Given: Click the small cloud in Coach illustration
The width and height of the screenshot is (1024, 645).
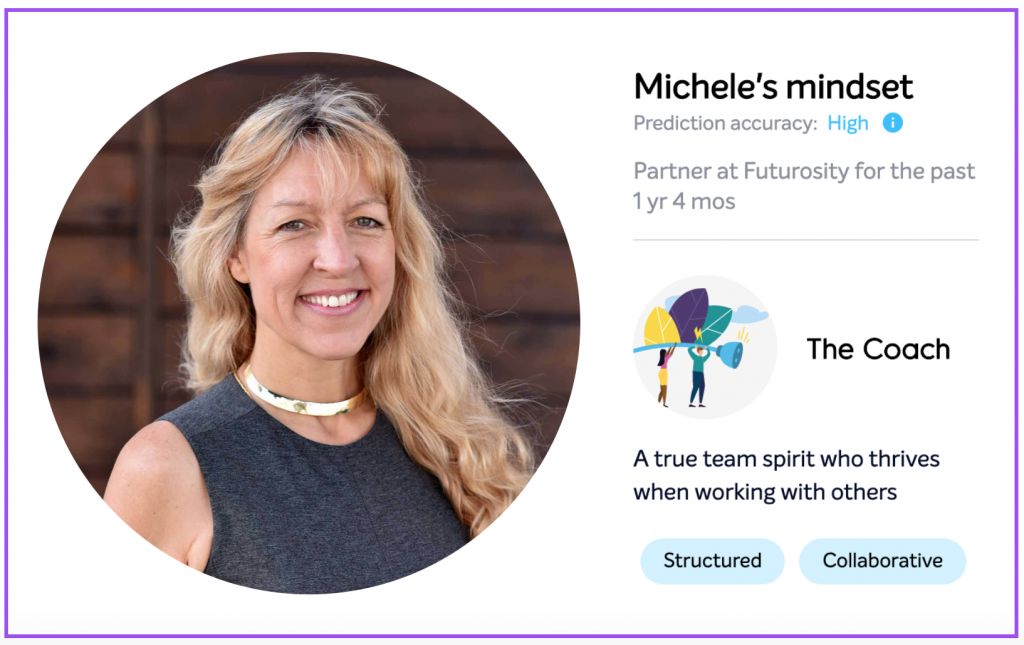Looking at the screenshot, I should tap(750, 315).
